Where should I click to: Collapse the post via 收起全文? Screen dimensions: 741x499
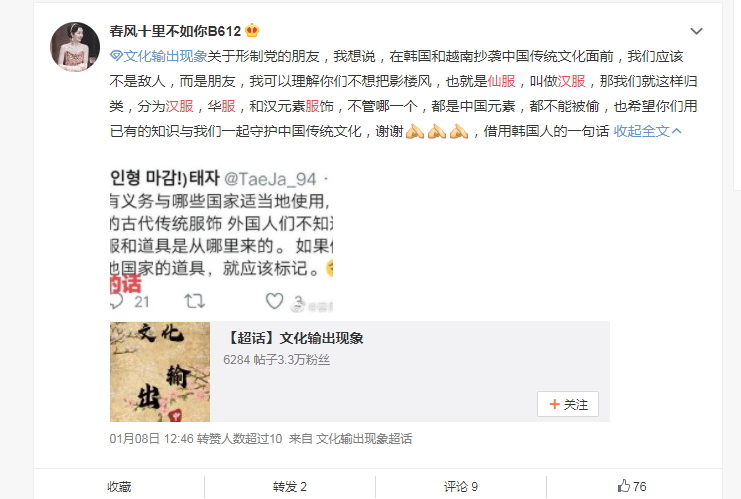click(647, 131)
